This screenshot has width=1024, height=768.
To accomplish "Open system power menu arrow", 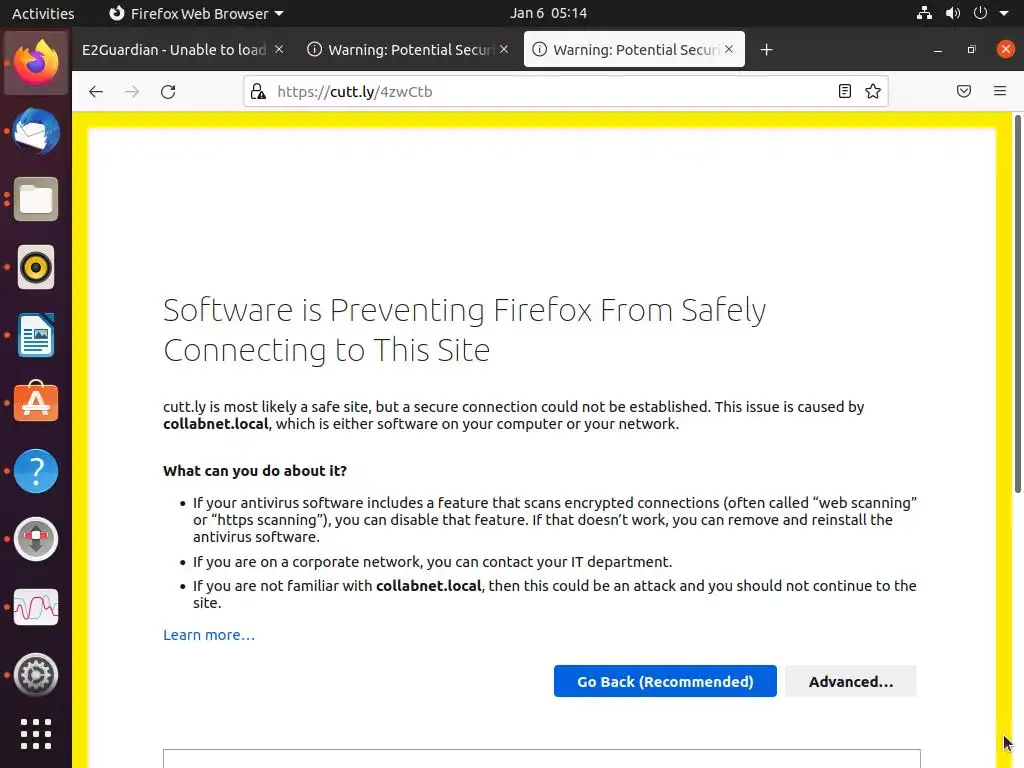I will pyautogui.click(x=1004, y=14).
